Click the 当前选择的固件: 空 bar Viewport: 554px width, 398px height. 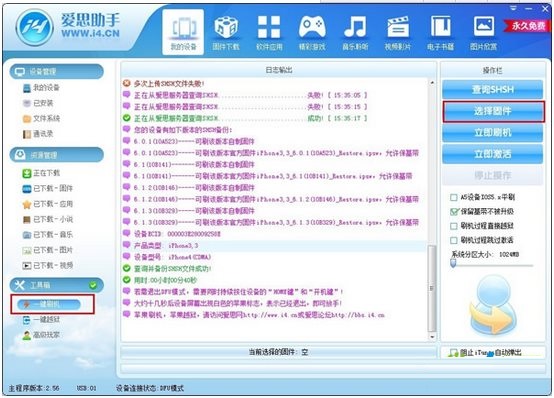coord(278,352)
